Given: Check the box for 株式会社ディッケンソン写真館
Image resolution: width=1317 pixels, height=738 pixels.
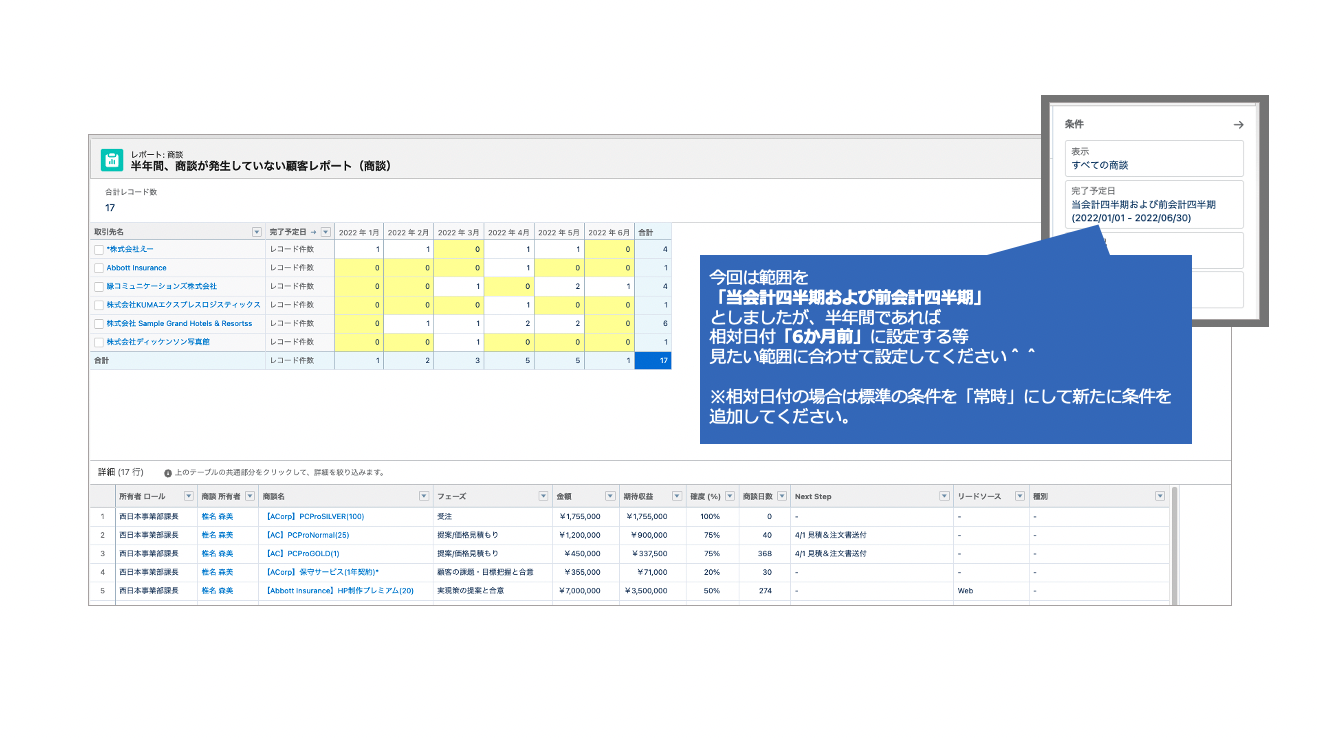Looking at the screenshot, I should [99, 342].
